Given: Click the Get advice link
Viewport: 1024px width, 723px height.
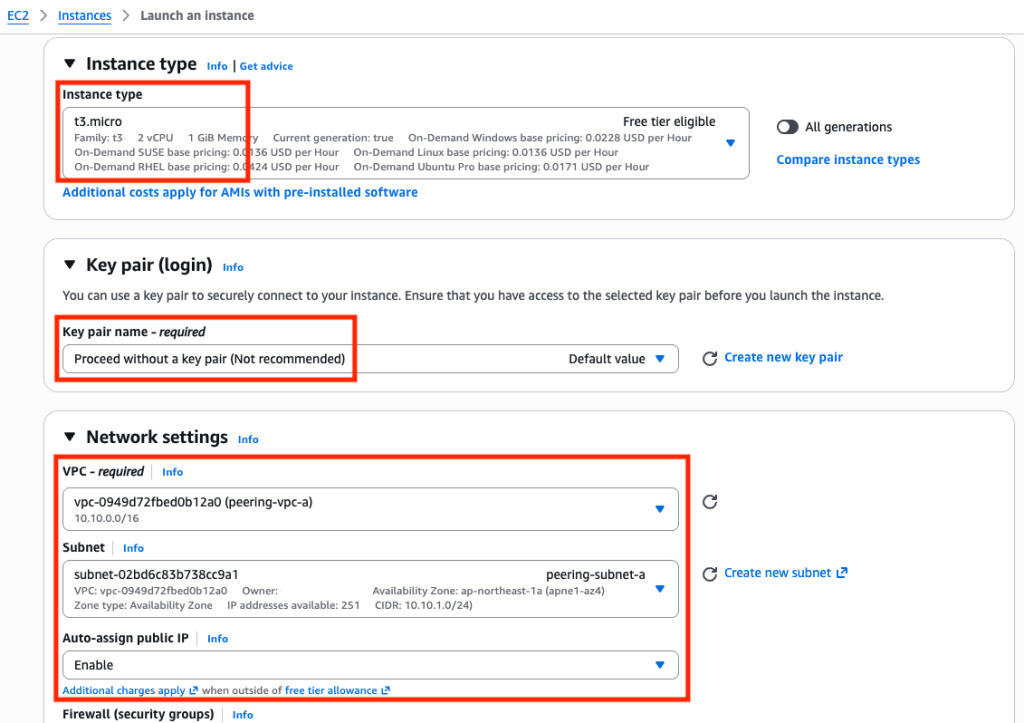Looking at the screenshot, I should 266,66.
